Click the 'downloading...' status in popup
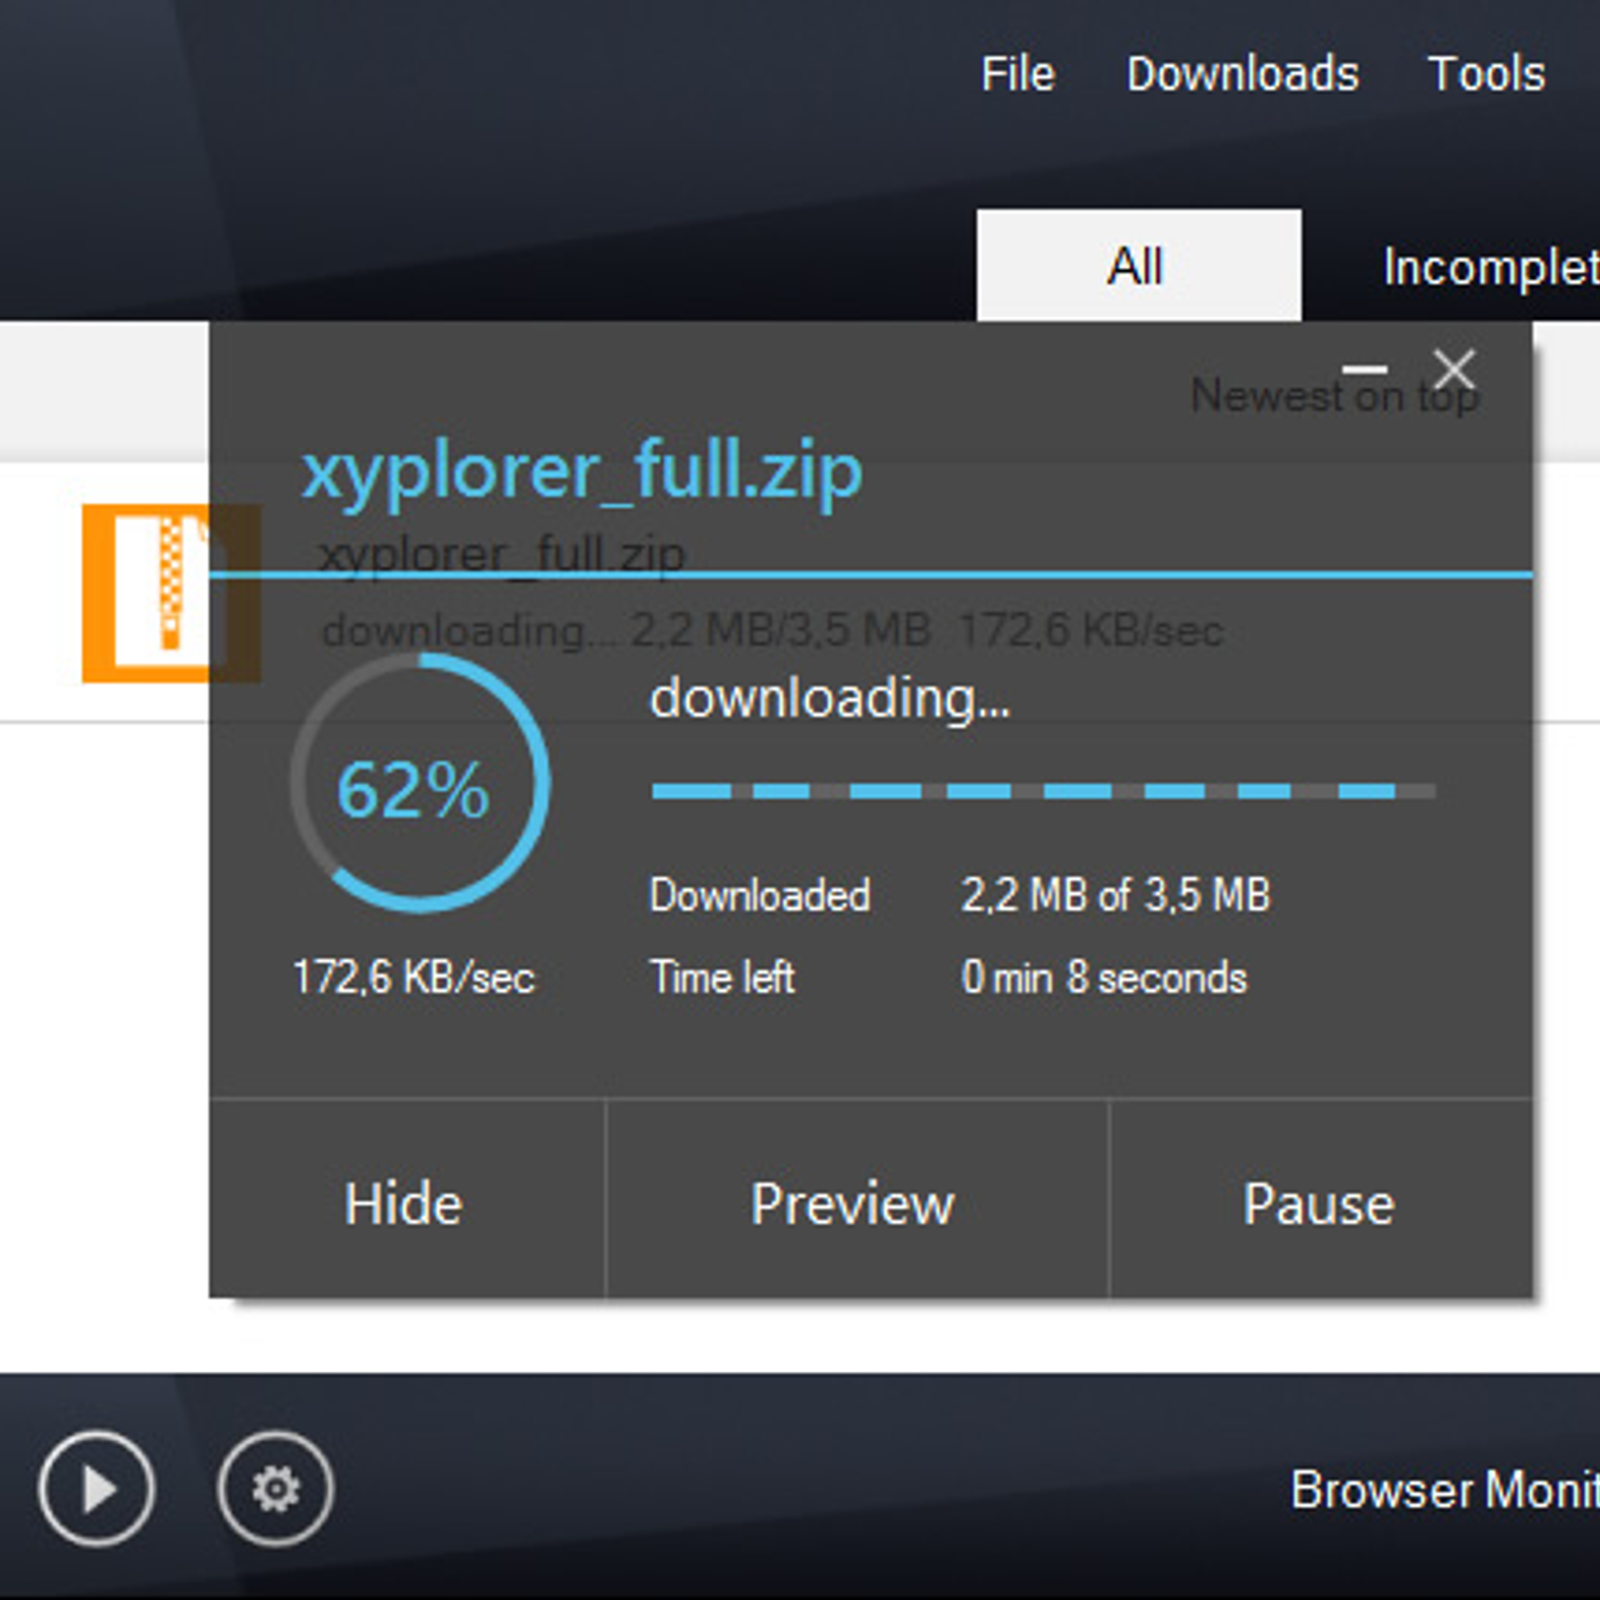Viewport: 1600px width, 1600px height. (x=830, y=698)
